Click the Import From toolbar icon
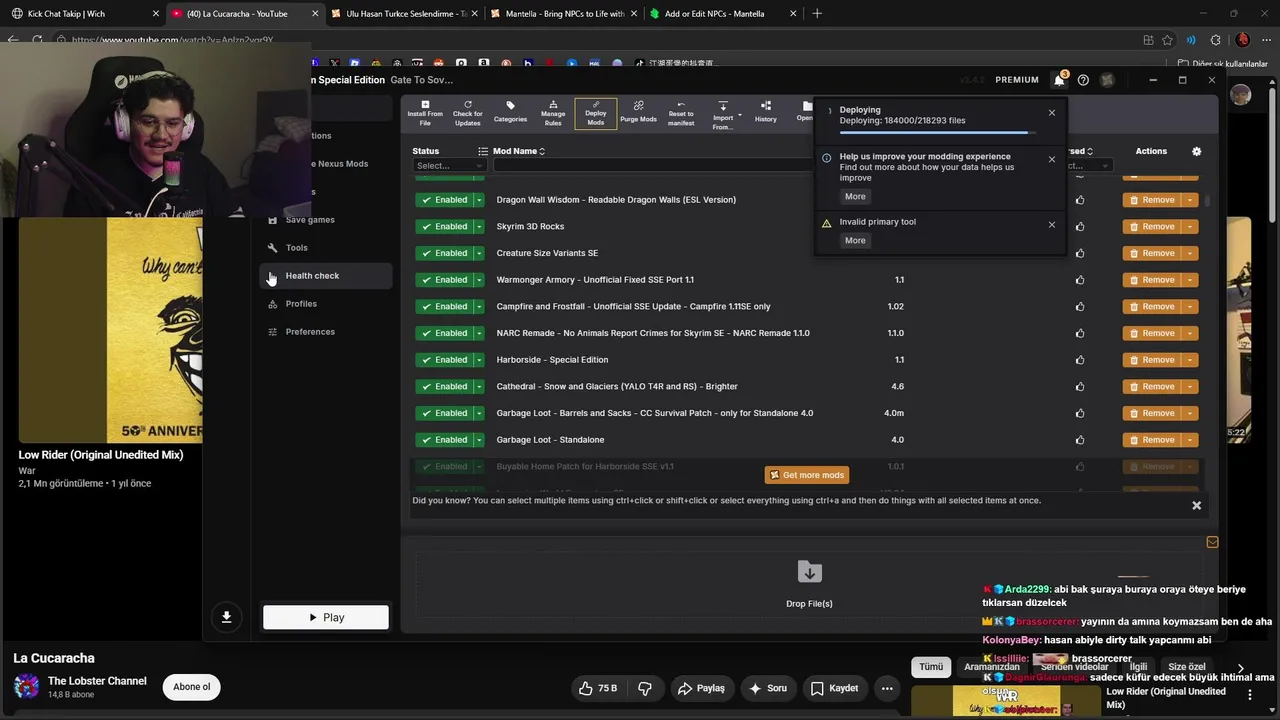 [723, 113]
